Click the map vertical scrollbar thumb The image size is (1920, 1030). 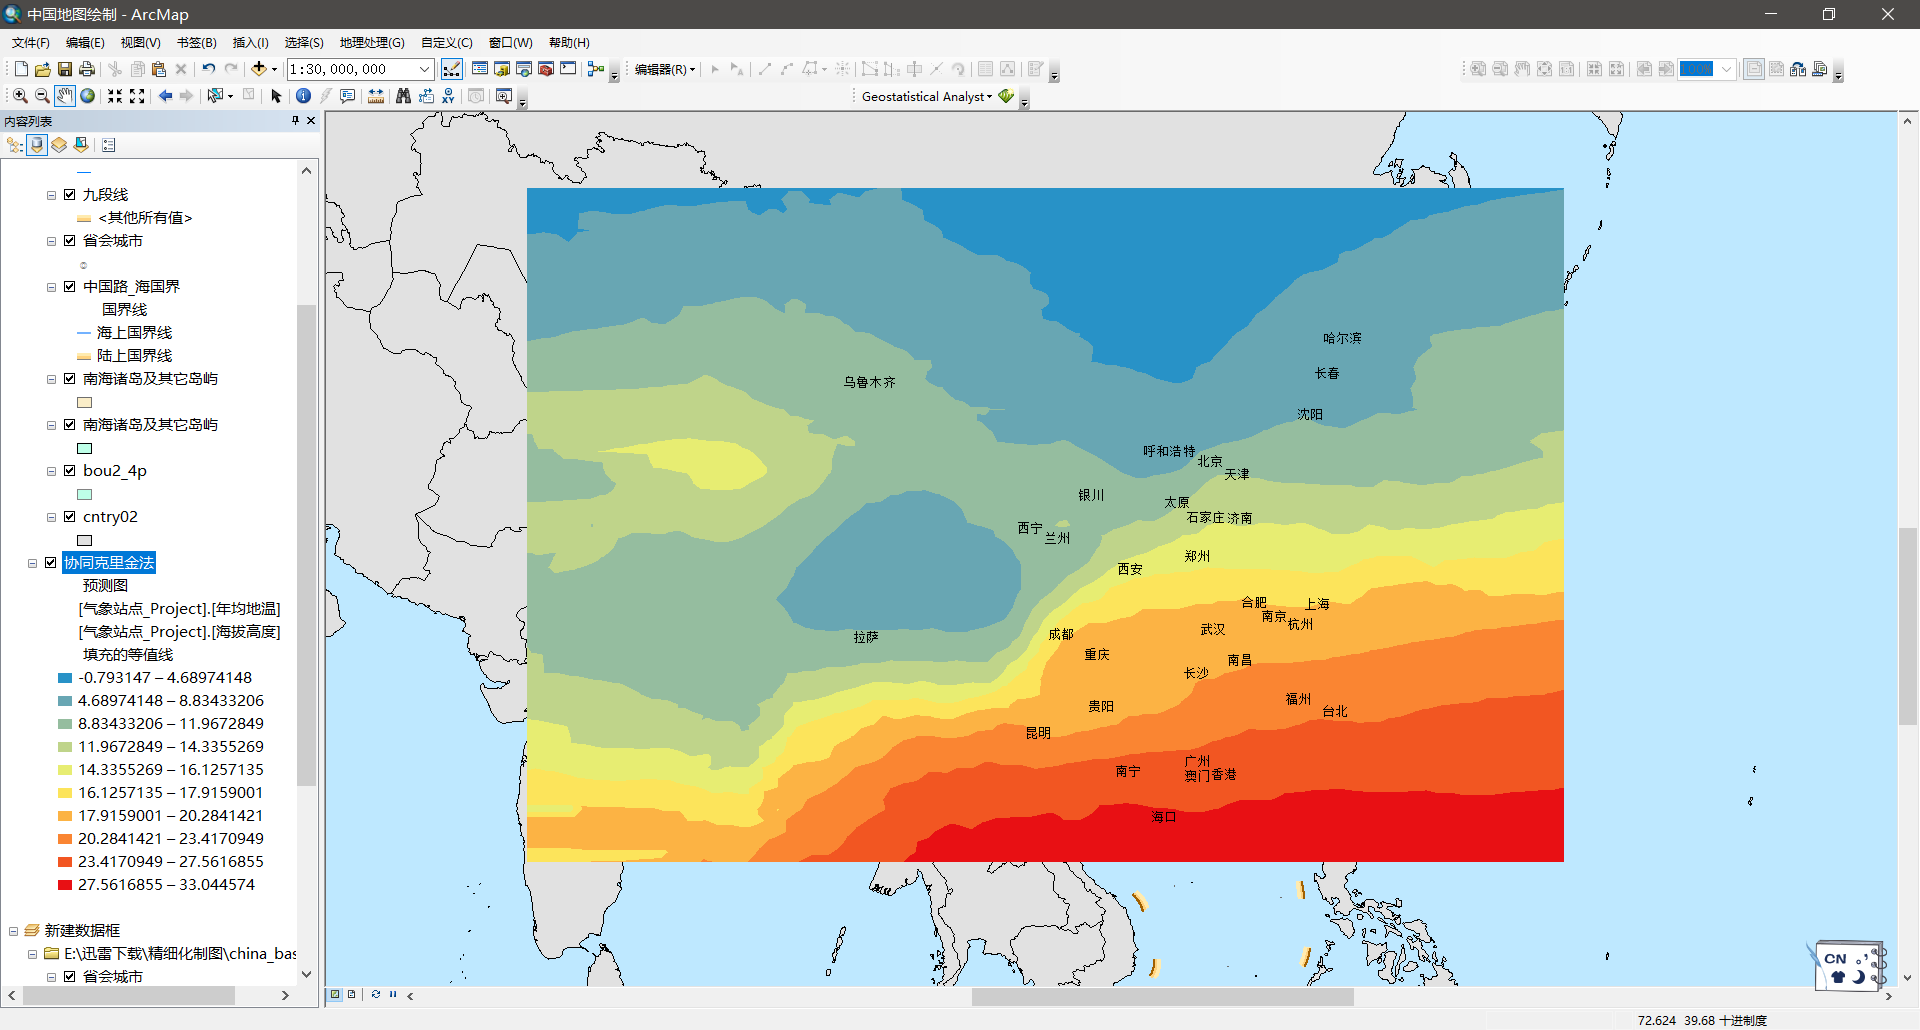1908,626
